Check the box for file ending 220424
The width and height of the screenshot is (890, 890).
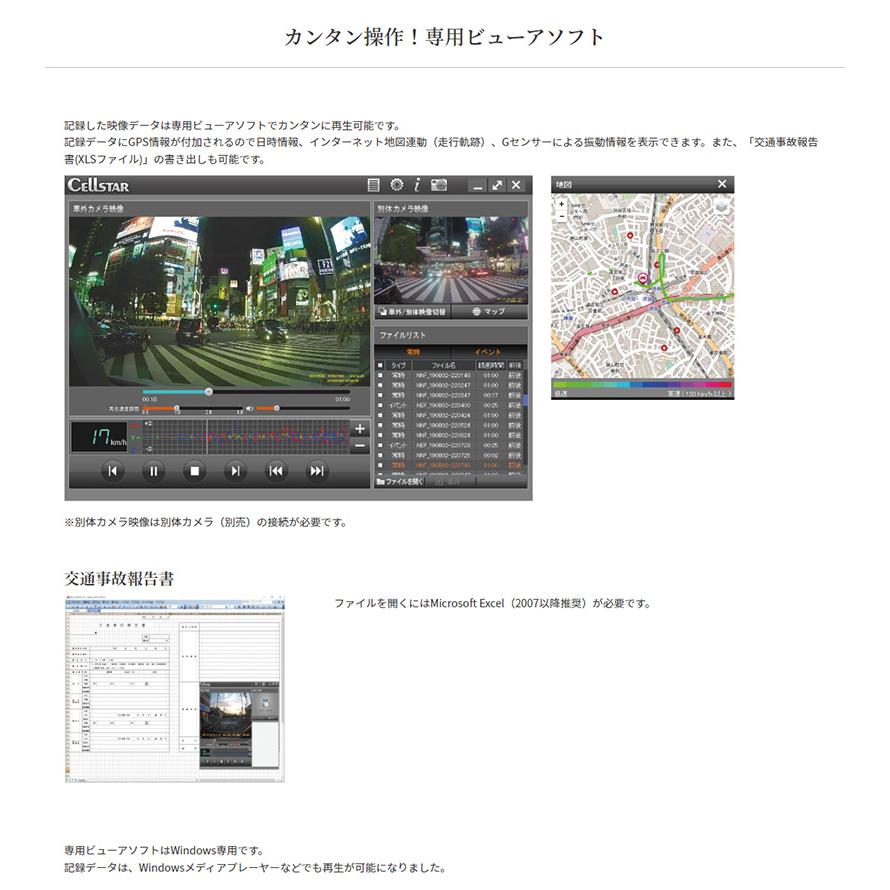(x=380, y=415)
